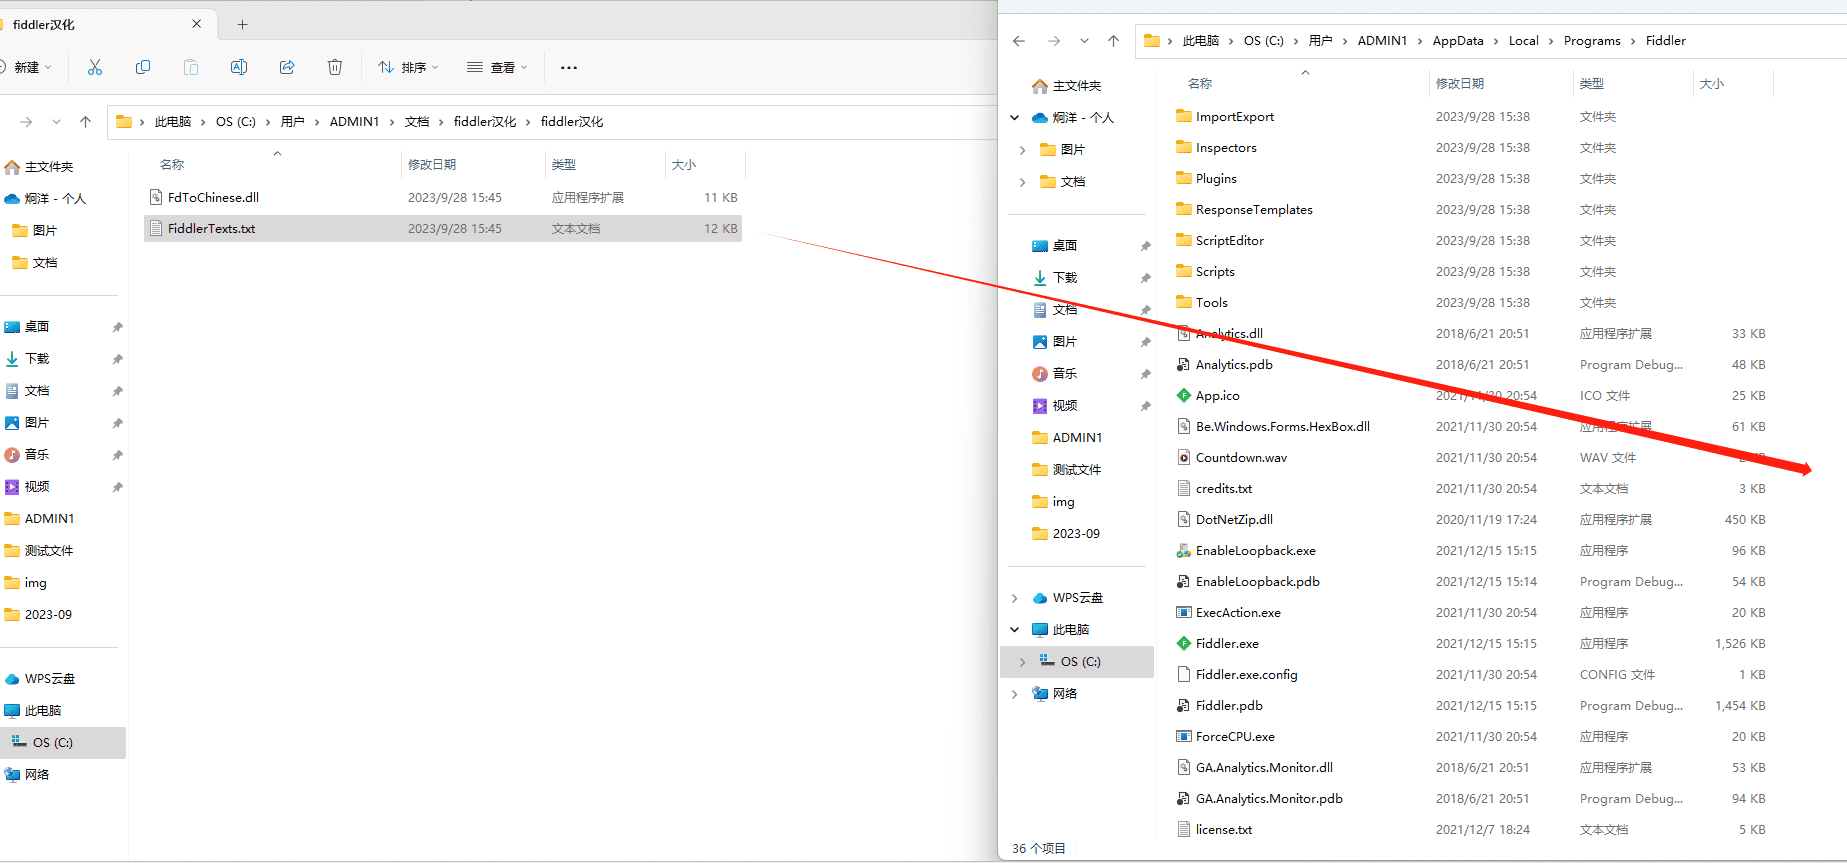Select EnableLoopback.exe file
The height and width of the screenshot is (863, 1847).
pos(1256,551)
